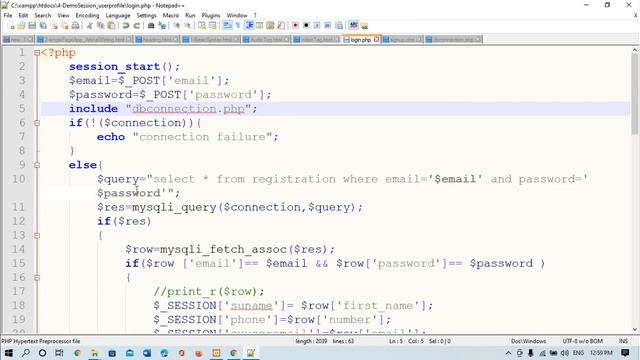Open Find with the binoculars icon
The image size is (640, 360).
(151, 26)
